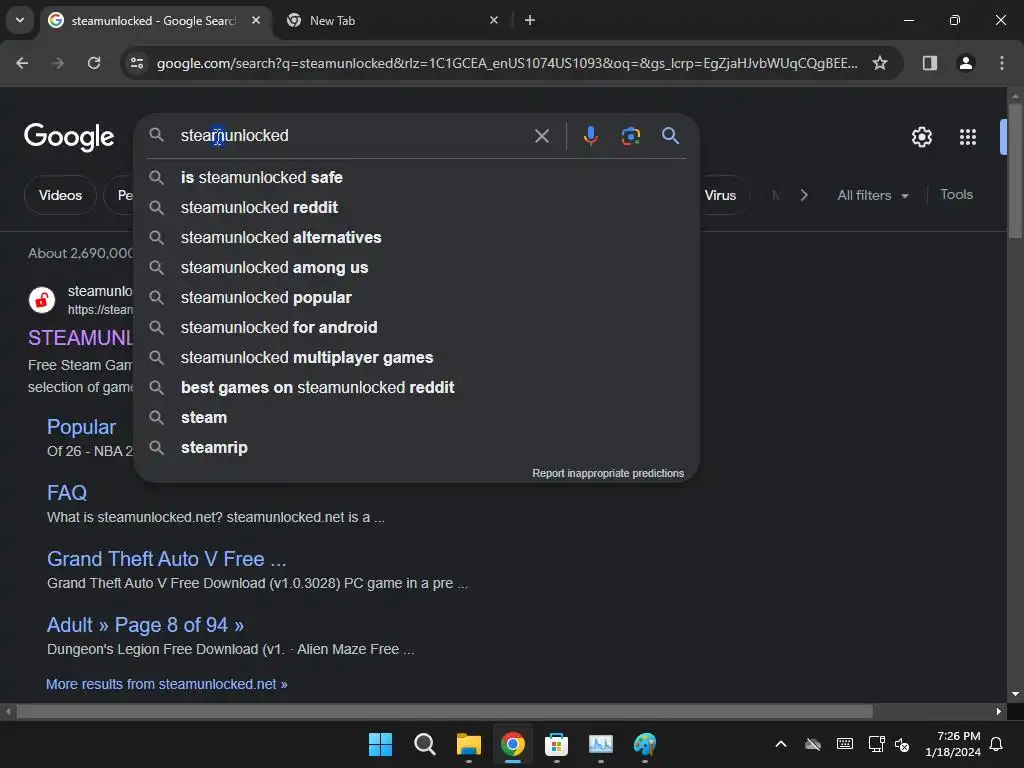Viewport: 1024px width, 768px height.
Task: Open Microsoft Store from taskbar
Action: pyautogui.click(x=556, y=744)
